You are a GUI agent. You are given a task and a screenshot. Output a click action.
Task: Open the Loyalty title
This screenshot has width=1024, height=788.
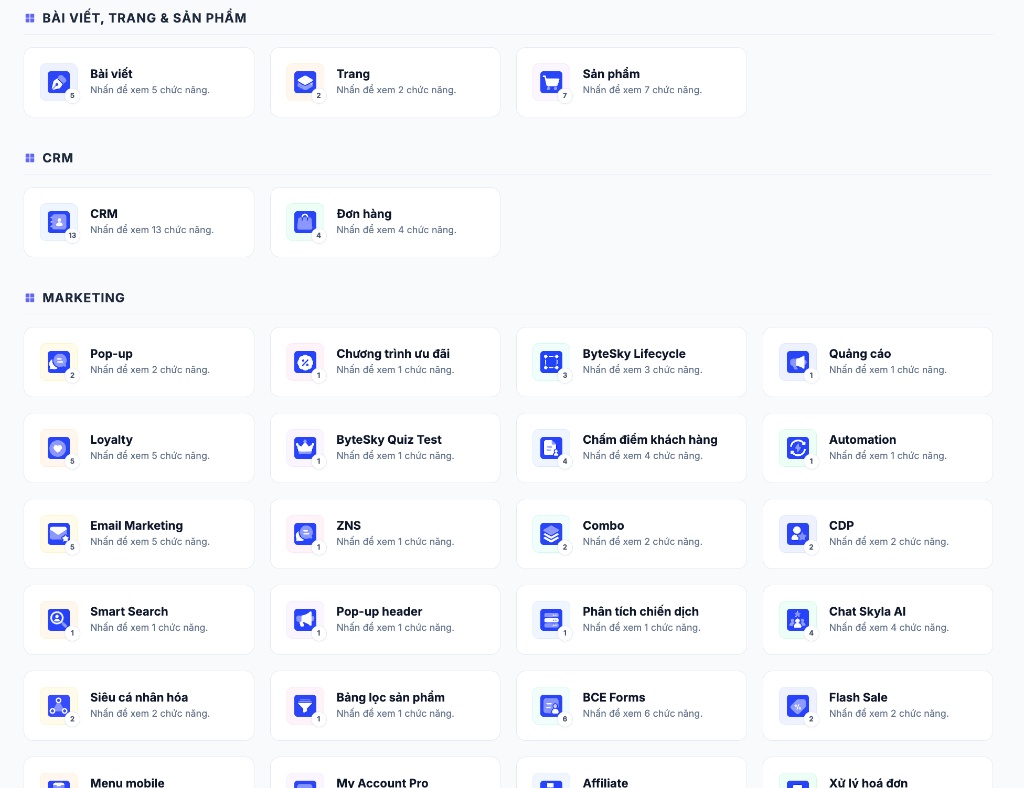(111, 439)
